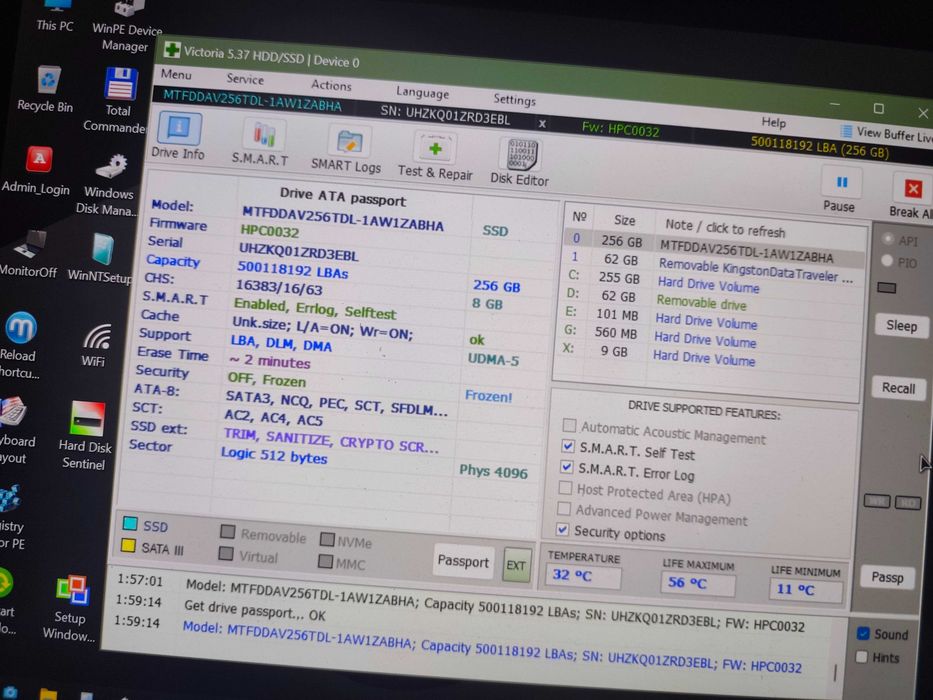Open the WiFi desktop icon

click(96, 338)
